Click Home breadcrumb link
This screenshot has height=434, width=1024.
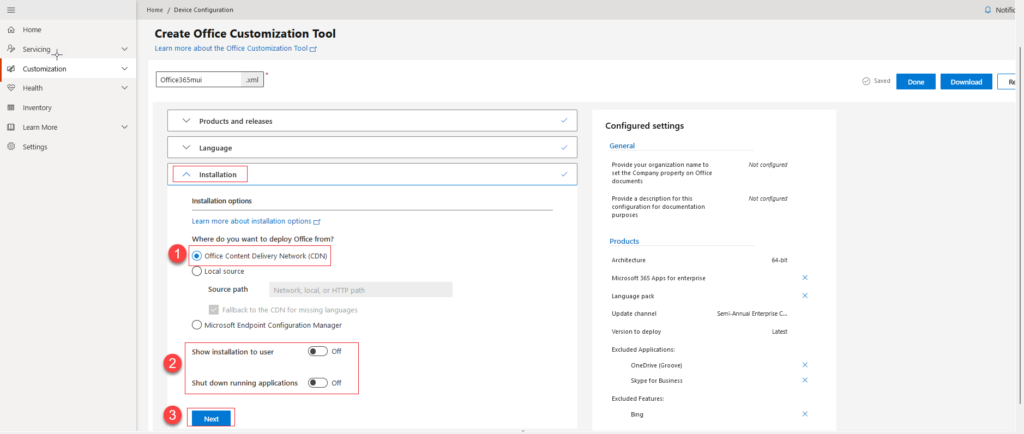pyautogui.click(x=155, y=10)
